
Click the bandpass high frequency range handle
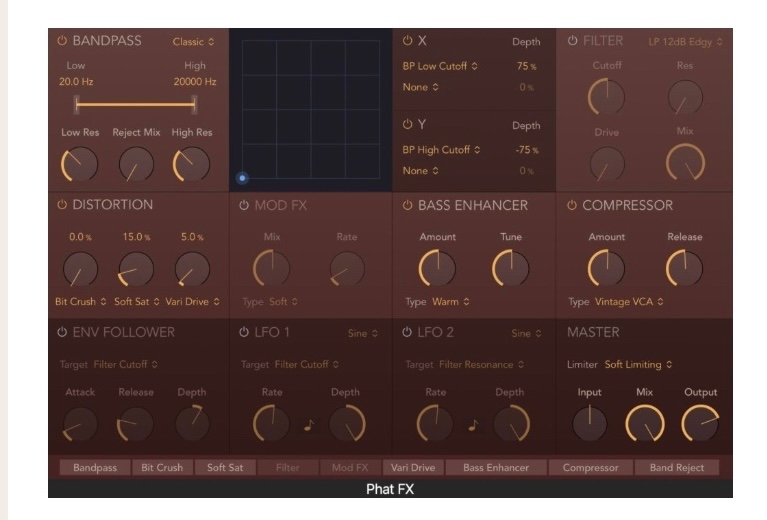pyautogui.click(x=194, y=104)
